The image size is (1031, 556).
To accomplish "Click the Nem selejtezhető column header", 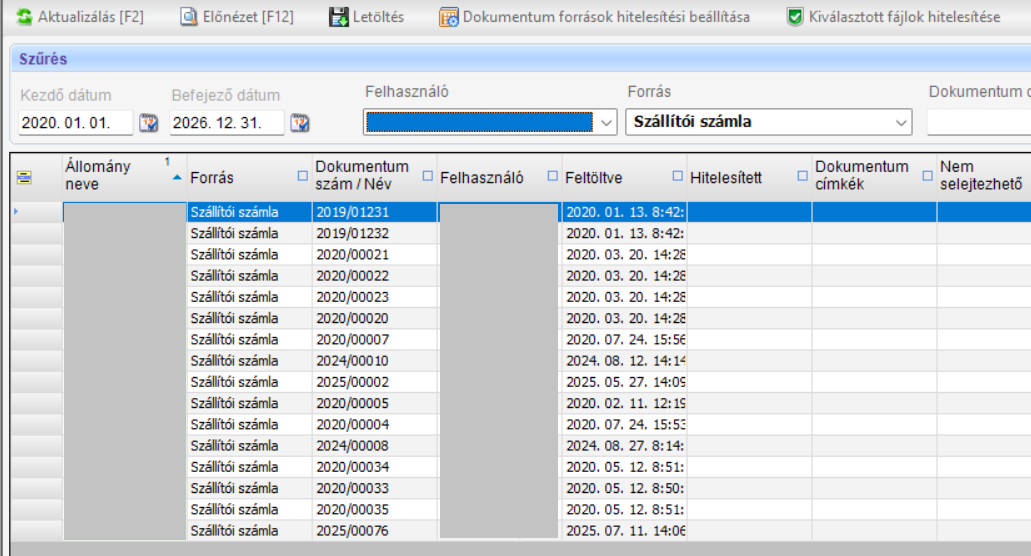I will [975, 176].
